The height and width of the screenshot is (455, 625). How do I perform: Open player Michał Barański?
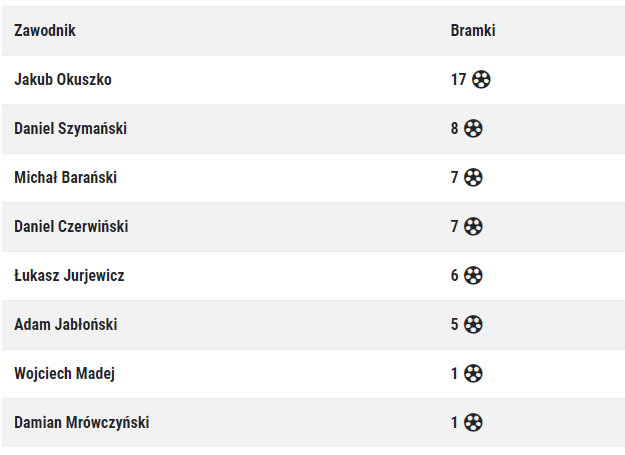click(x=65, y=177)
